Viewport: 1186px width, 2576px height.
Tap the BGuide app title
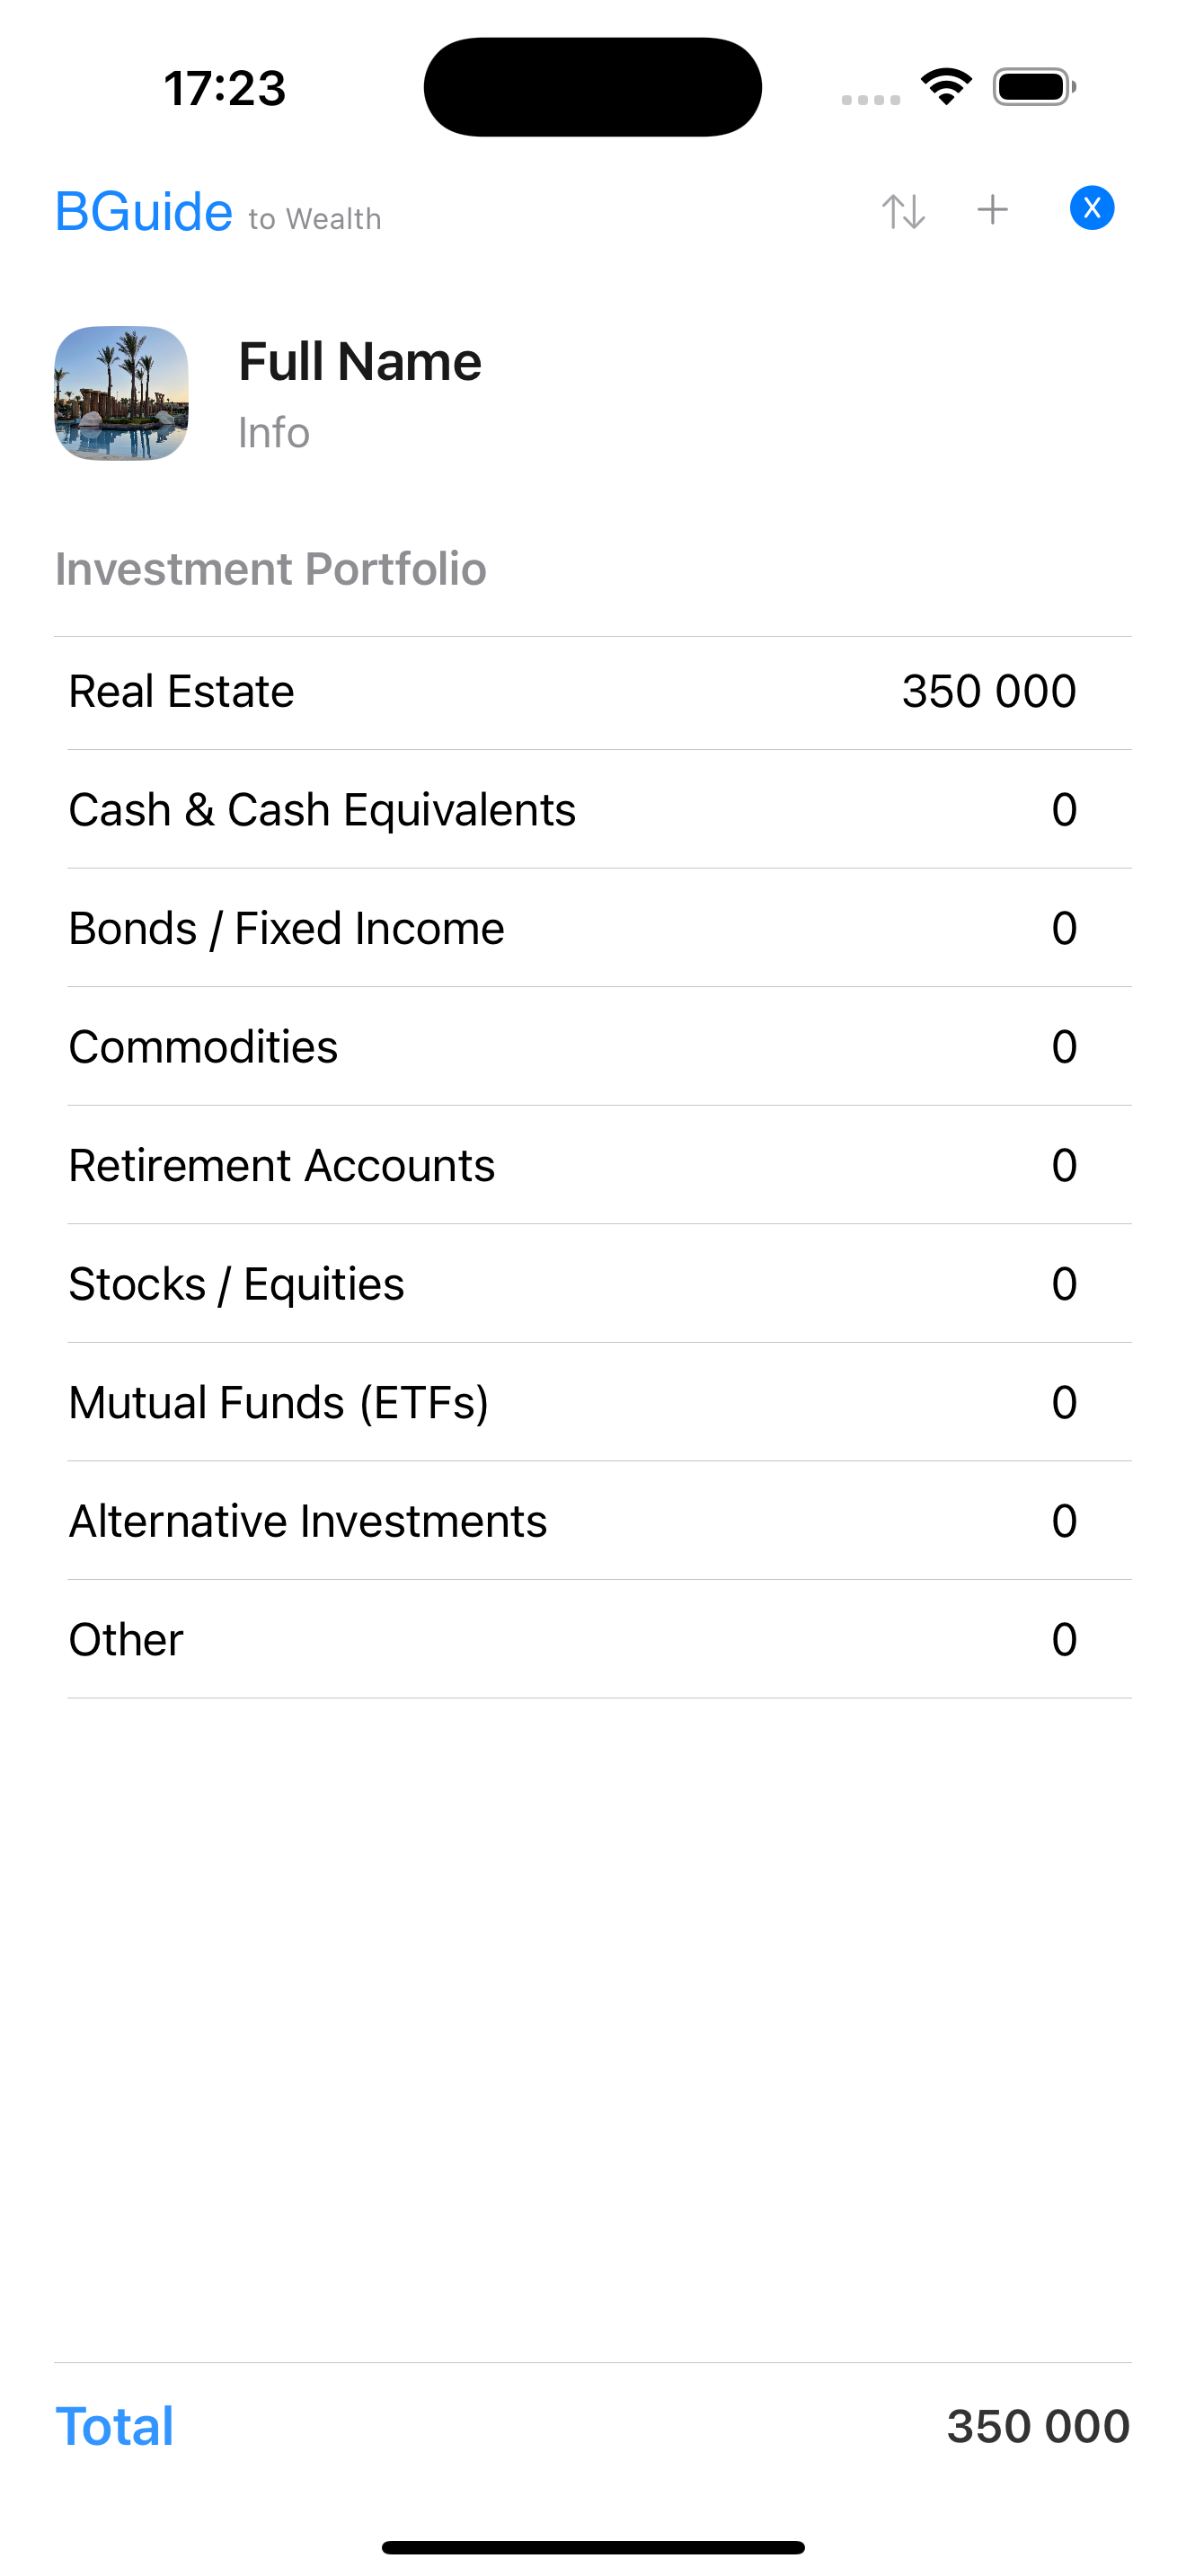144,212
